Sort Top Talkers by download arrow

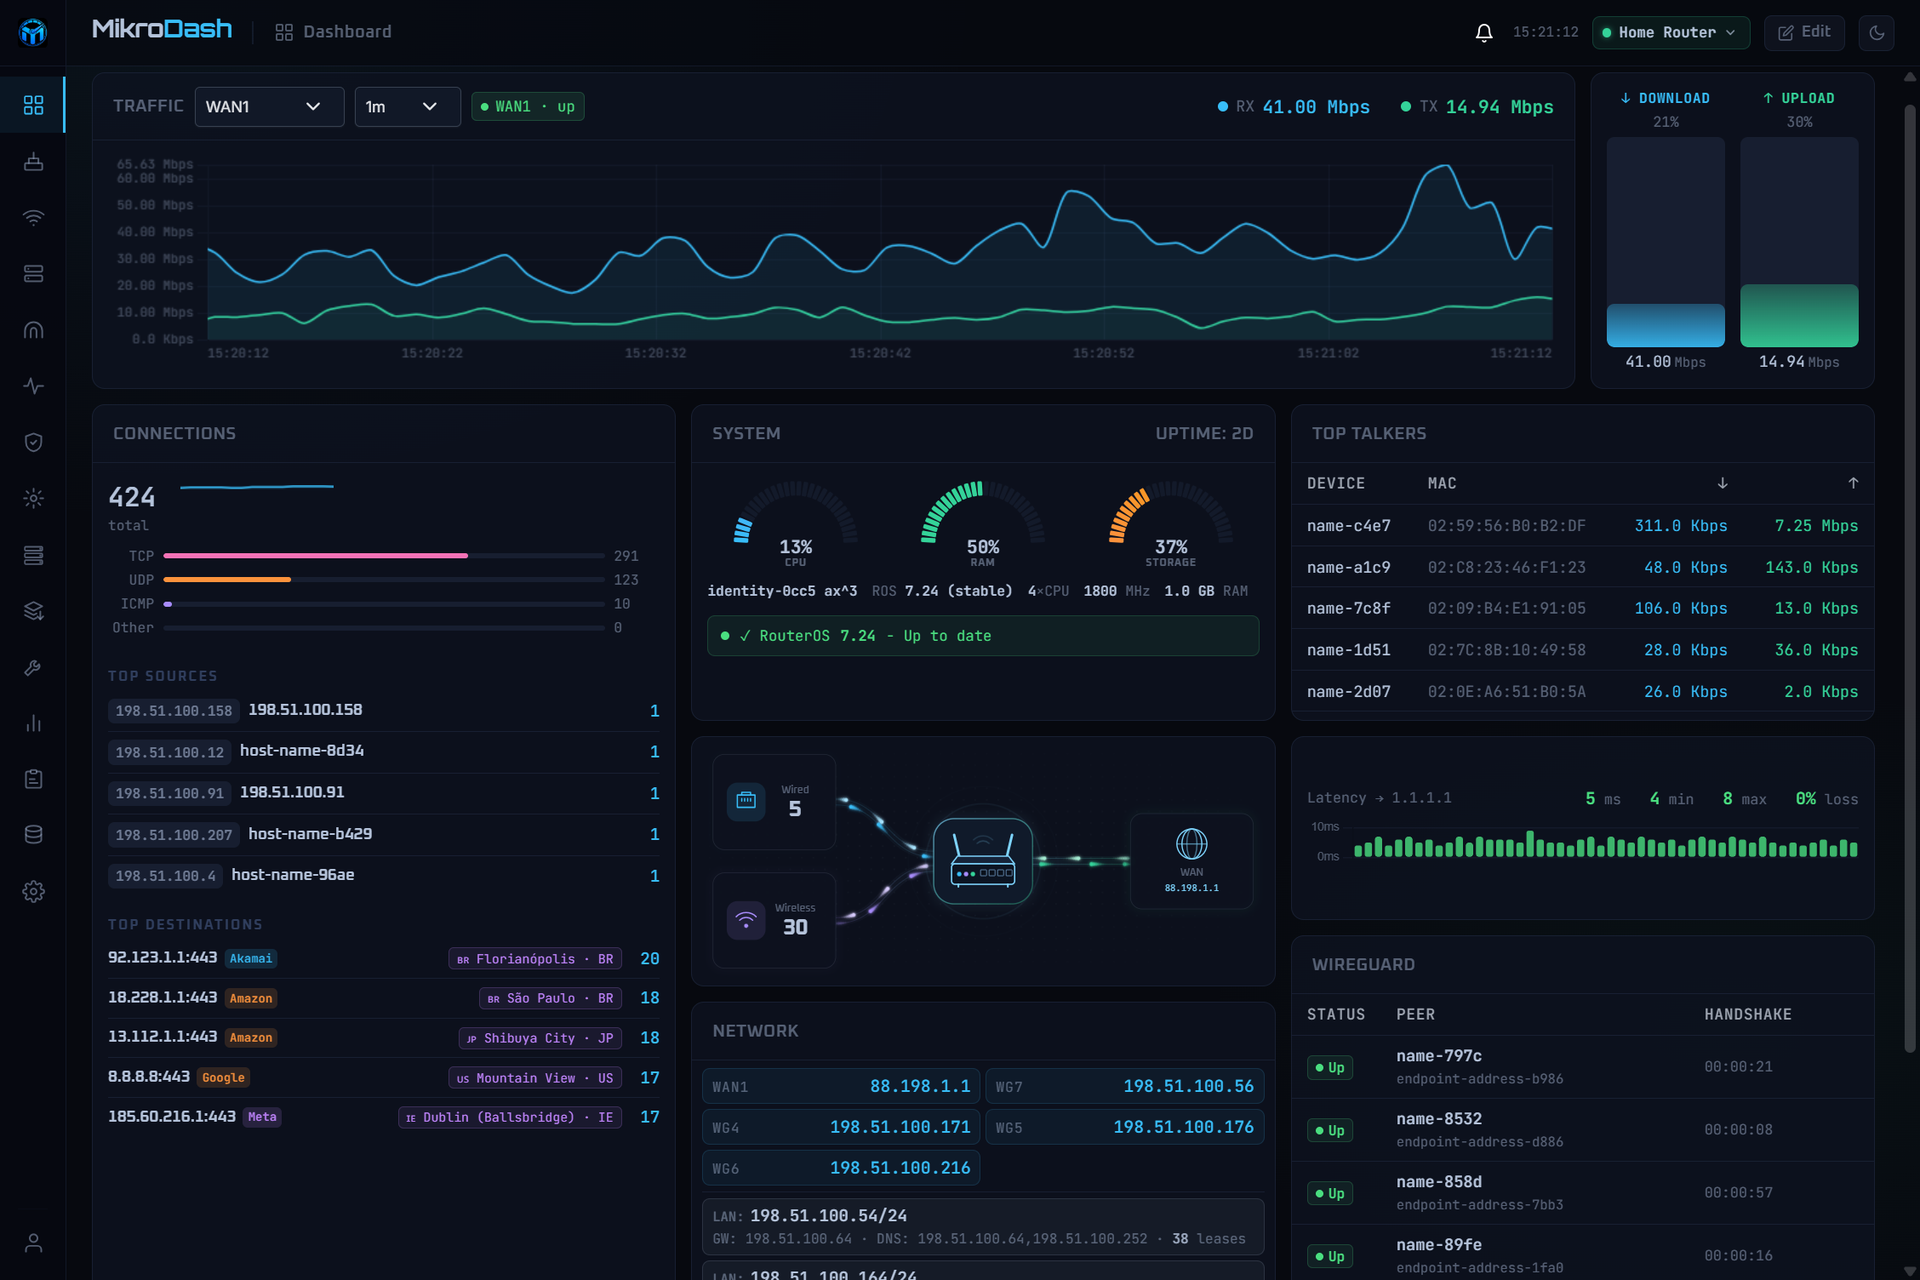coord(1722,483)
